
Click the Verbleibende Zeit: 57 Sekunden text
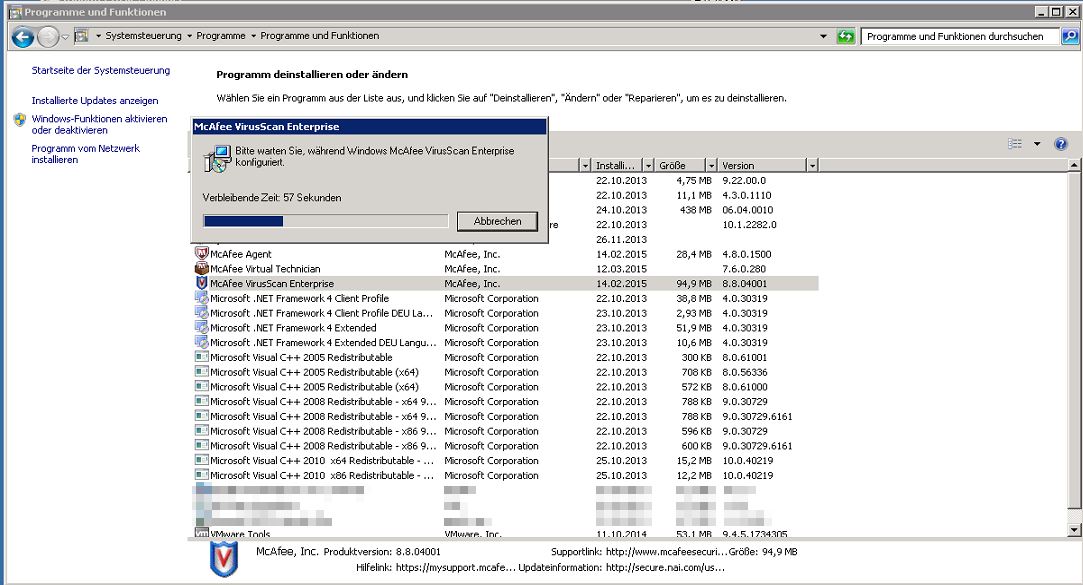coord(272,198)
